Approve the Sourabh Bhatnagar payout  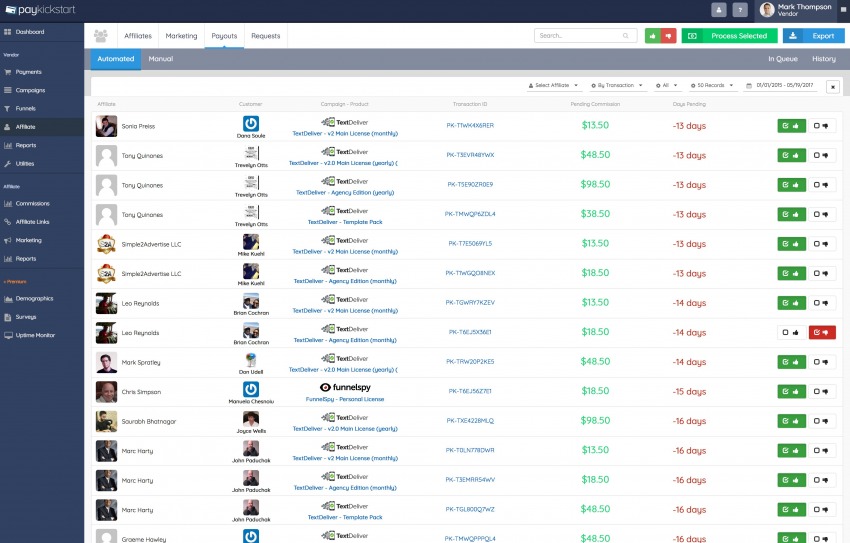click(x=791, y=421)
